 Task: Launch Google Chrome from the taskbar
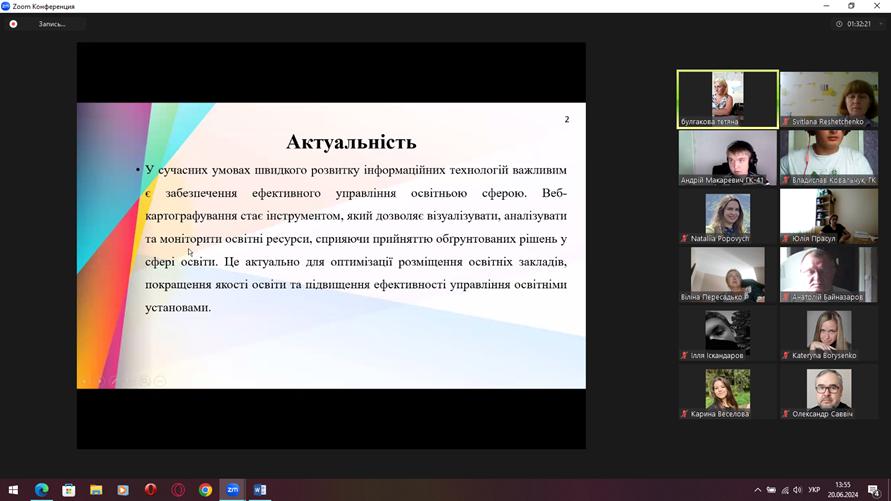point(205,490)
